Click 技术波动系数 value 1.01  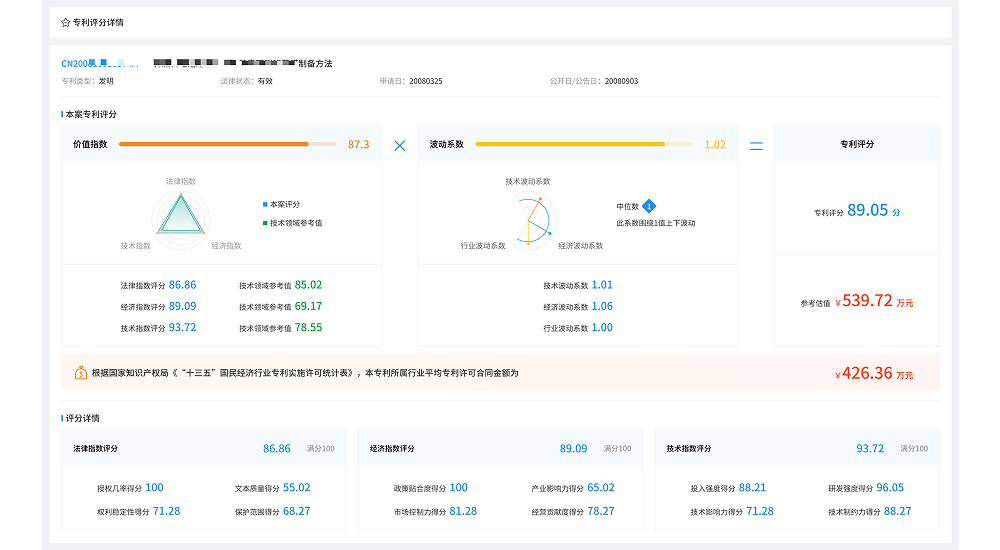[x=602, y=285]
